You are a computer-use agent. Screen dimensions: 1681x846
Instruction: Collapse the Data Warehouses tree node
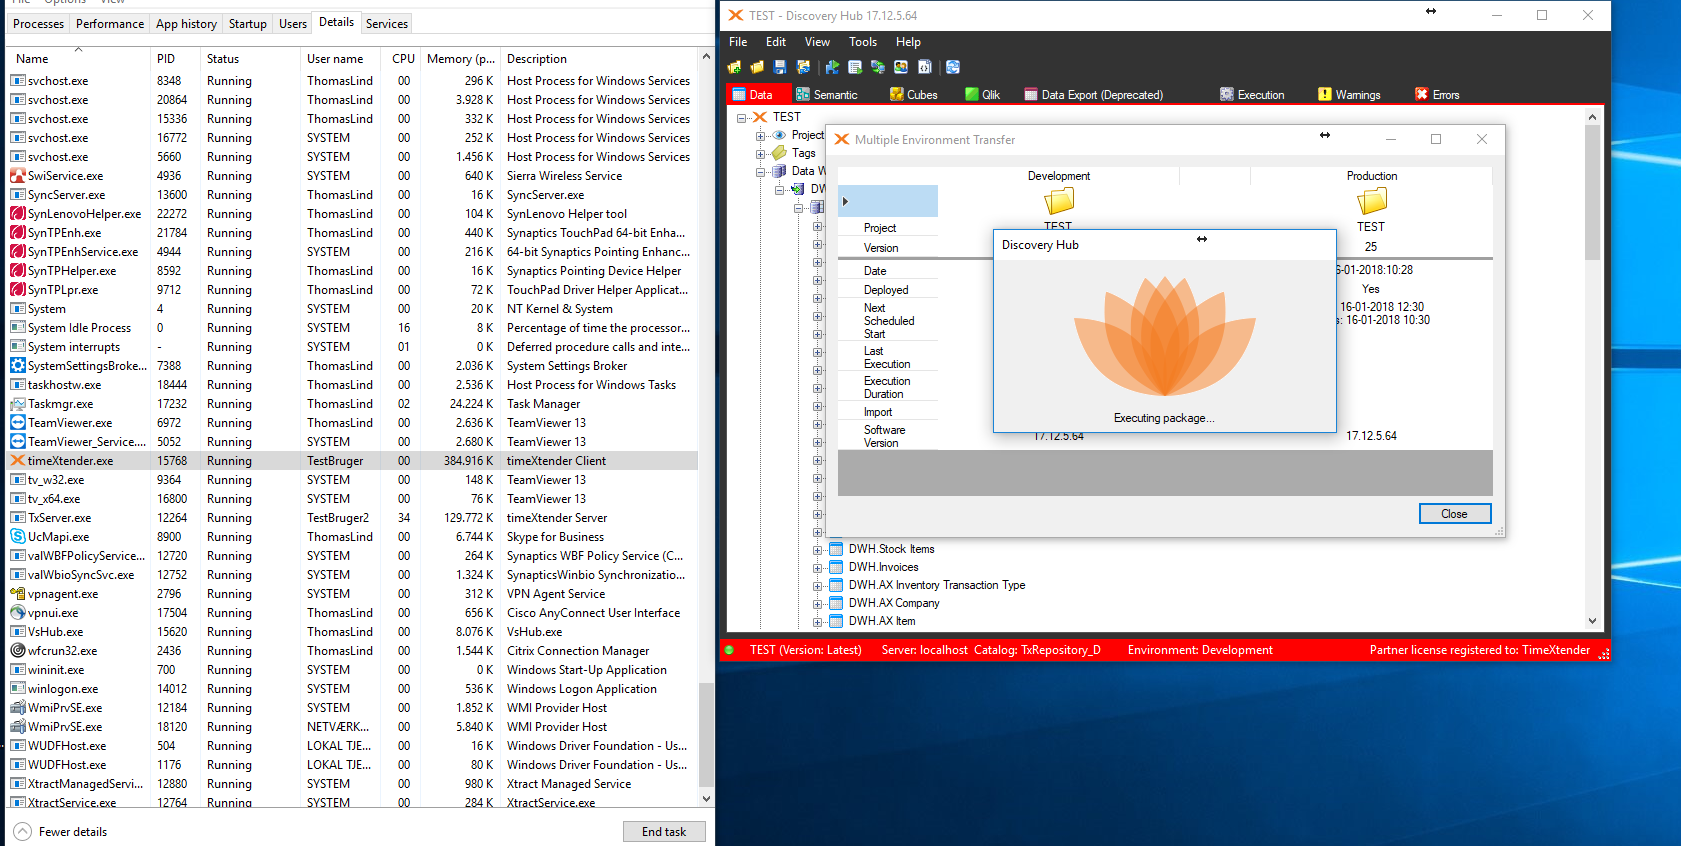click(760, 171)
